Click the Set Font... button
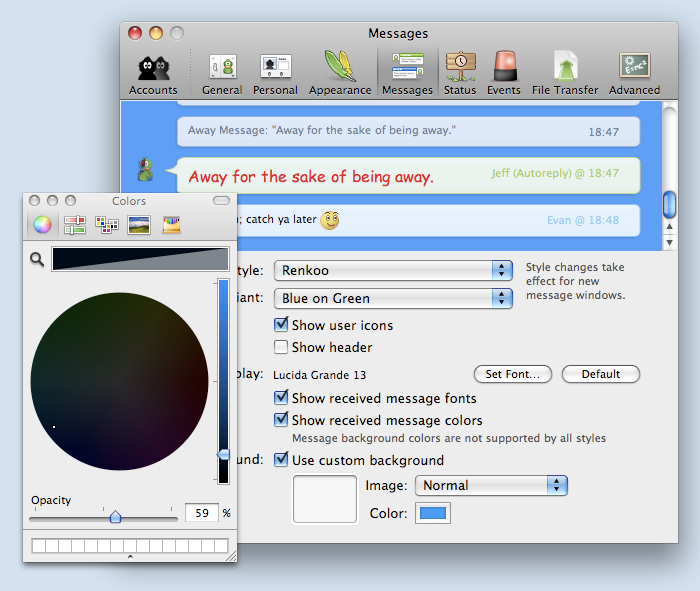Screen dimensions: 700x591 click(x=512, y=374)
